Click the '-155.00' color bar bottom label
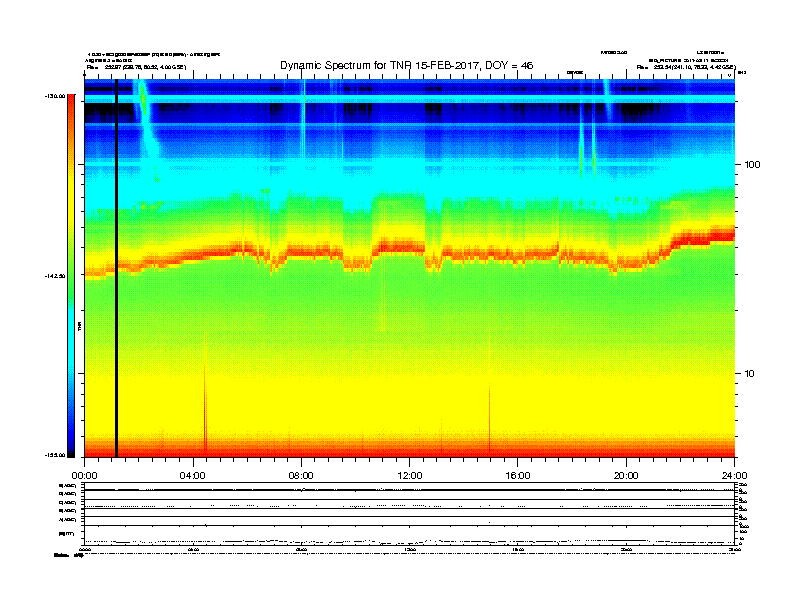The height and width of the screenshot is (612, 792). (x=56, y=455)
